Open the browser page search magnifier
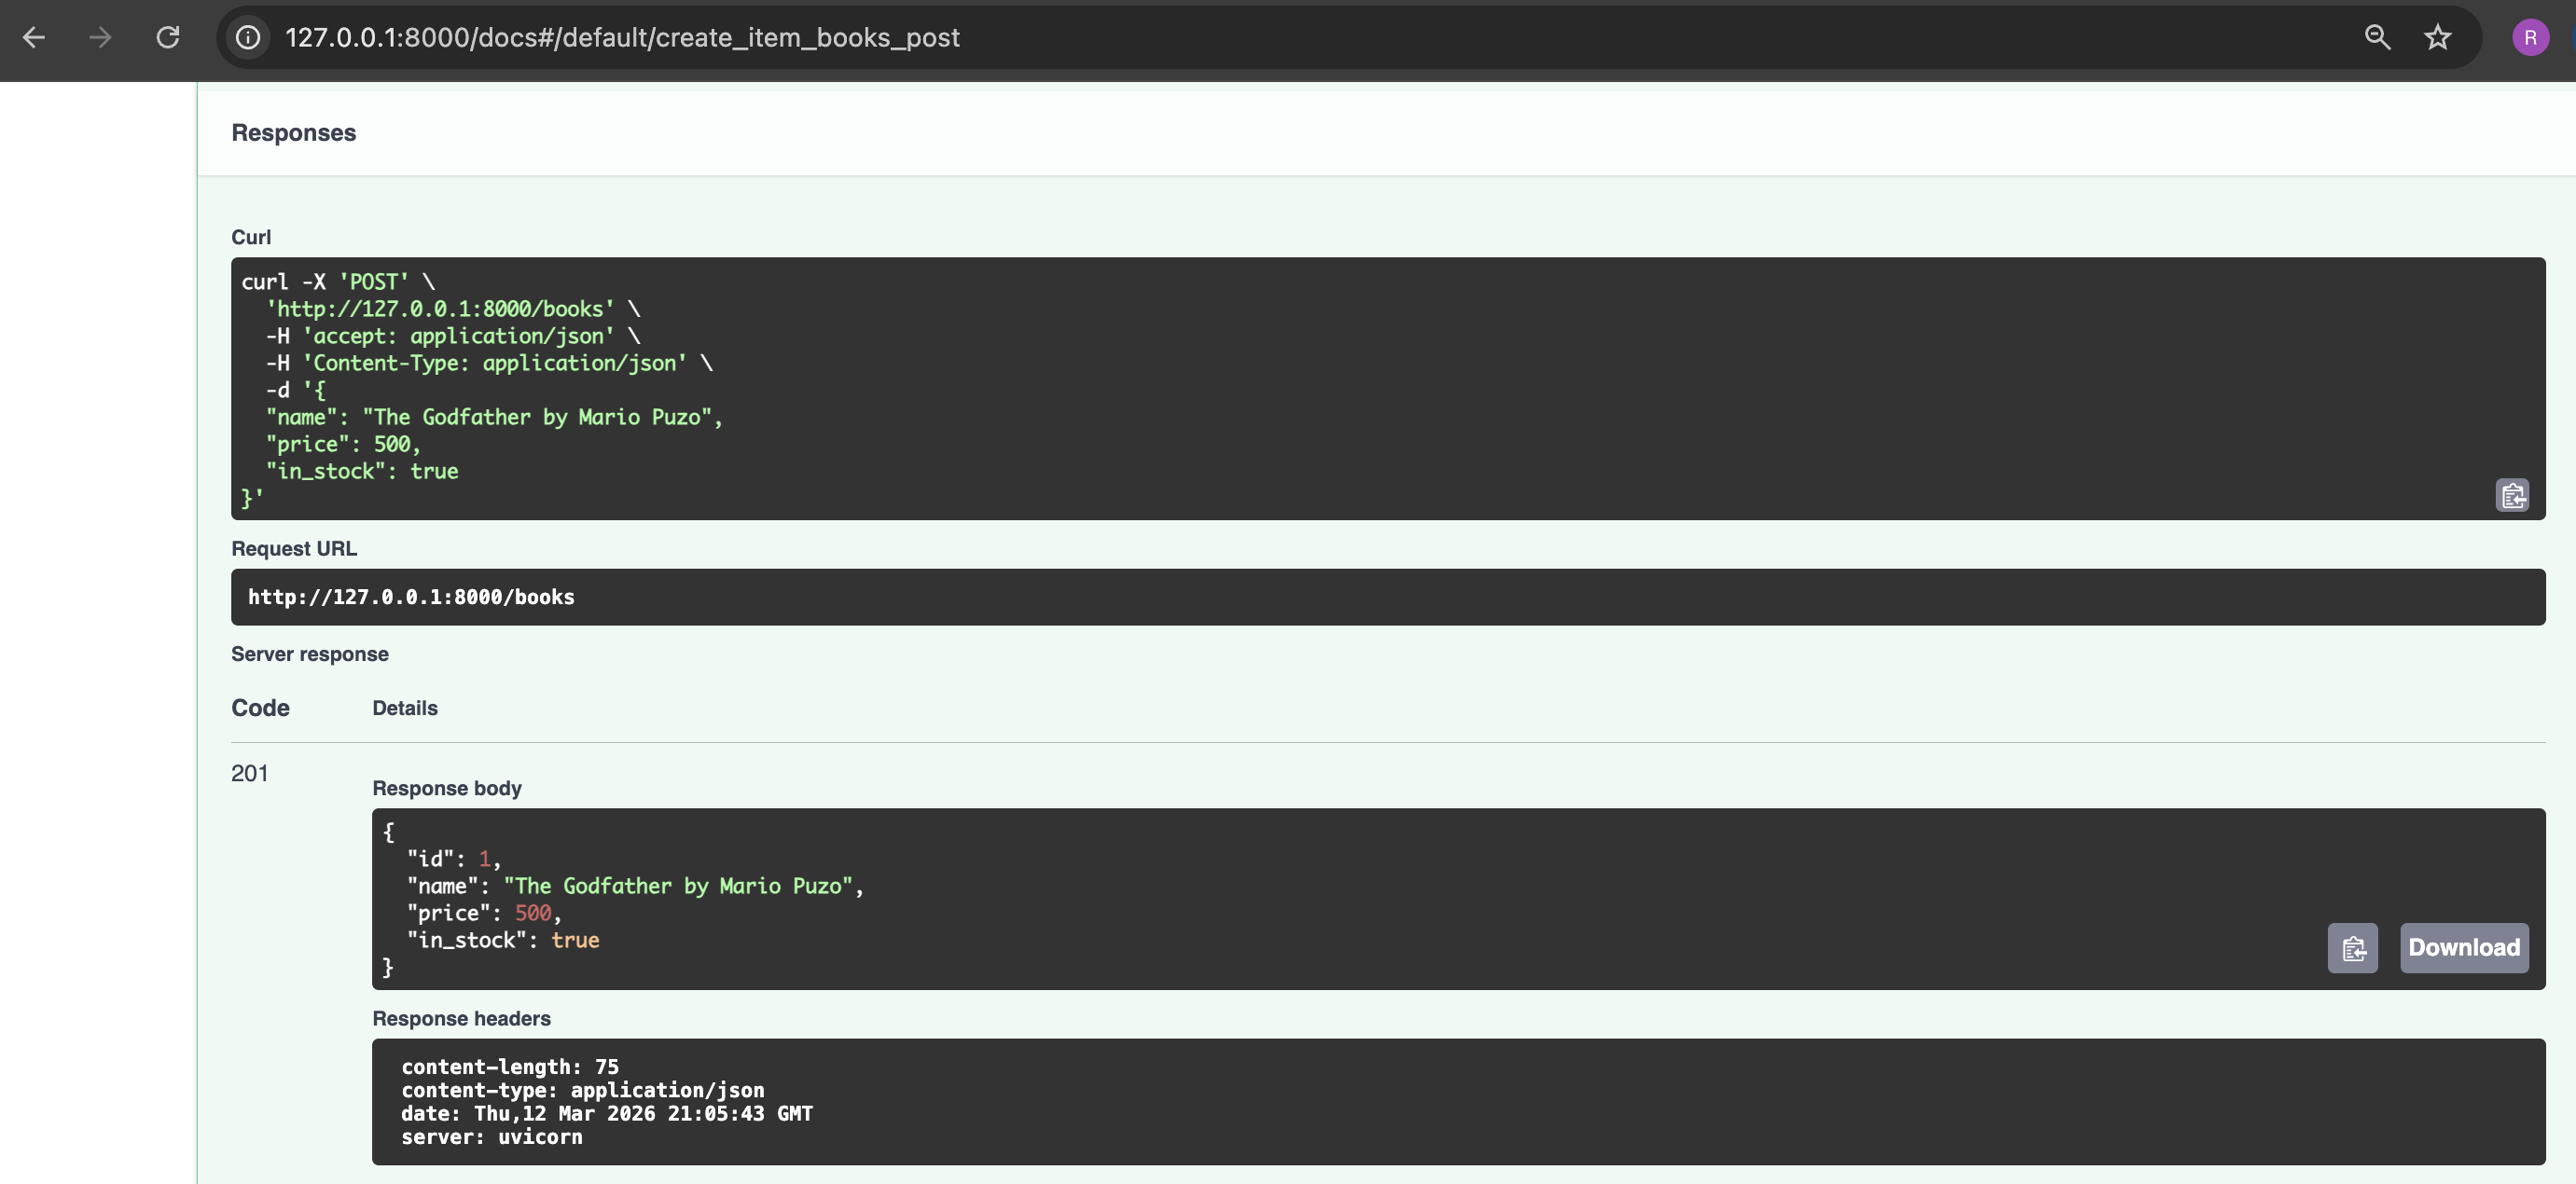Viewport: 2576px width, 1184px height. click(2378, 37)
